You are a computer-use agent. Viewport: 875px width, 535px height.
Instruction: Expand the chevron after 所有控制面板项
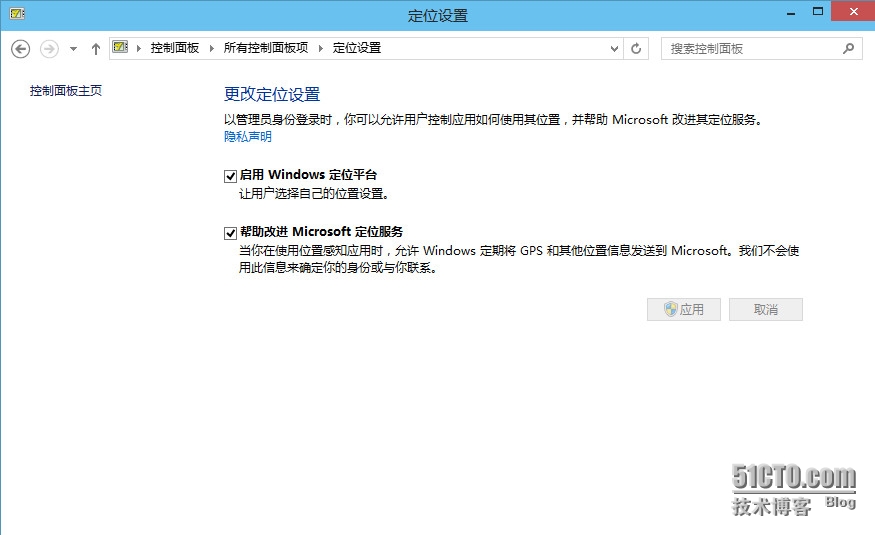coord(320,49)
